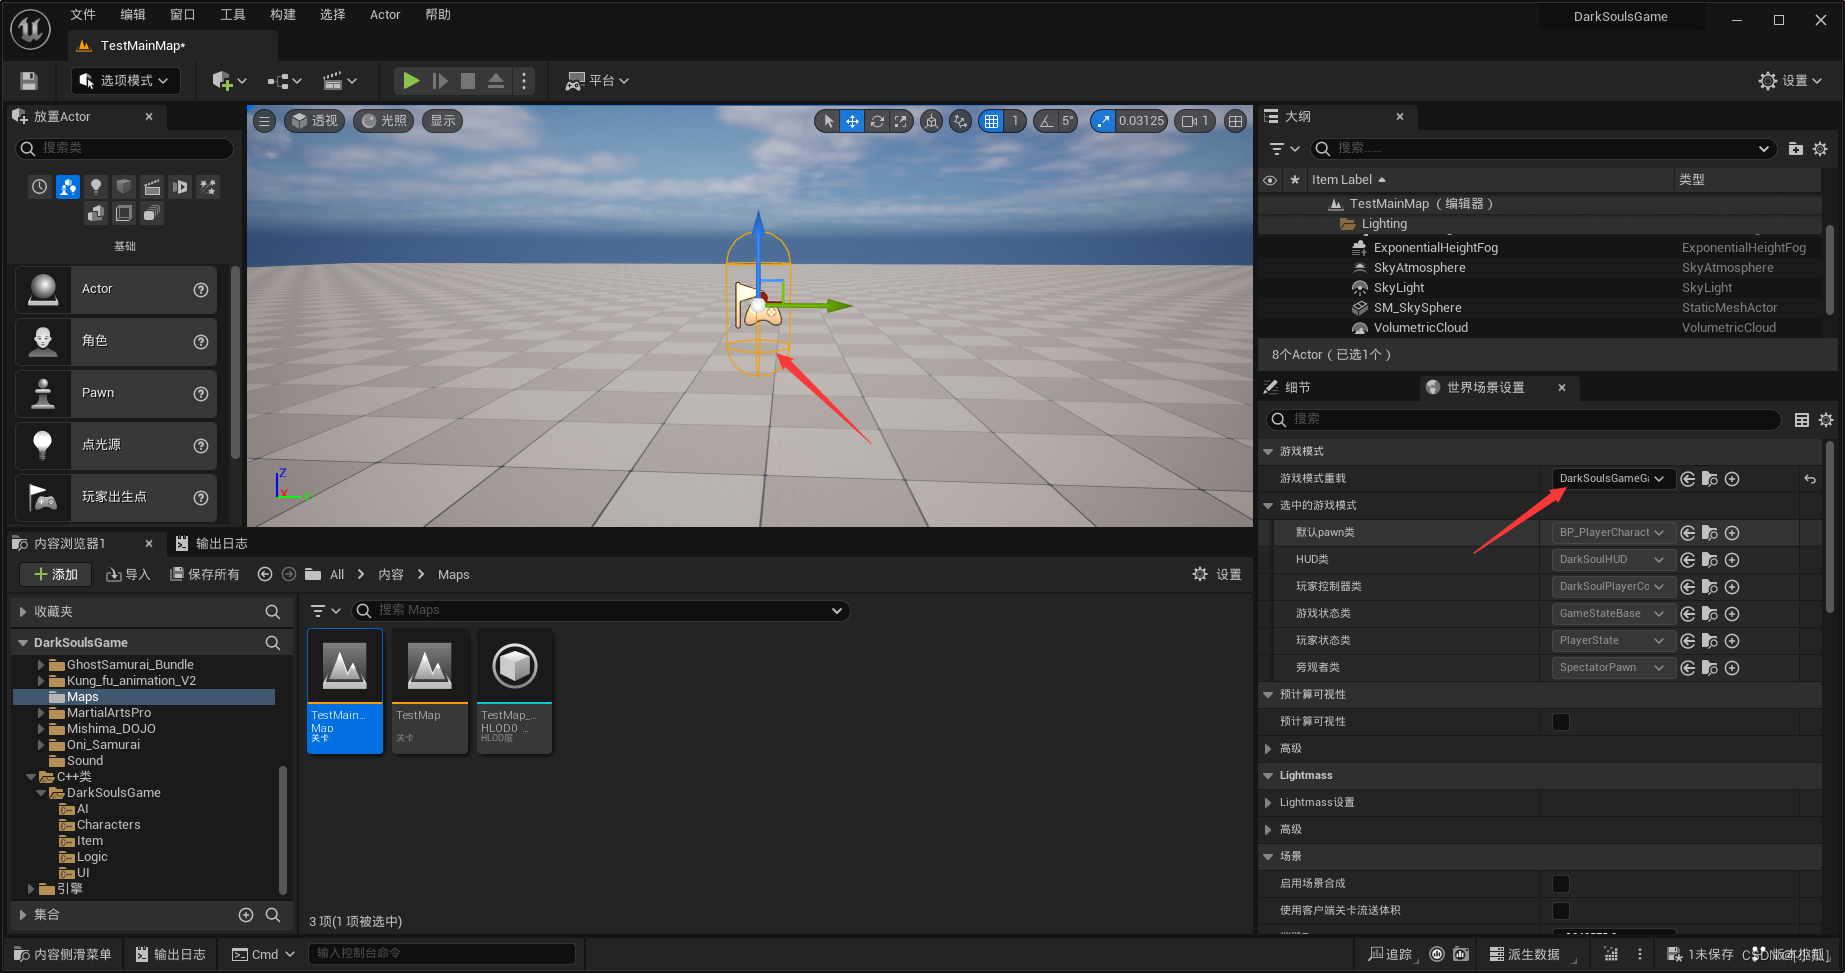Open the Platforms dropdown
Image resolution: width=1845 pixels, height=973 pixels.
[597, 81]
